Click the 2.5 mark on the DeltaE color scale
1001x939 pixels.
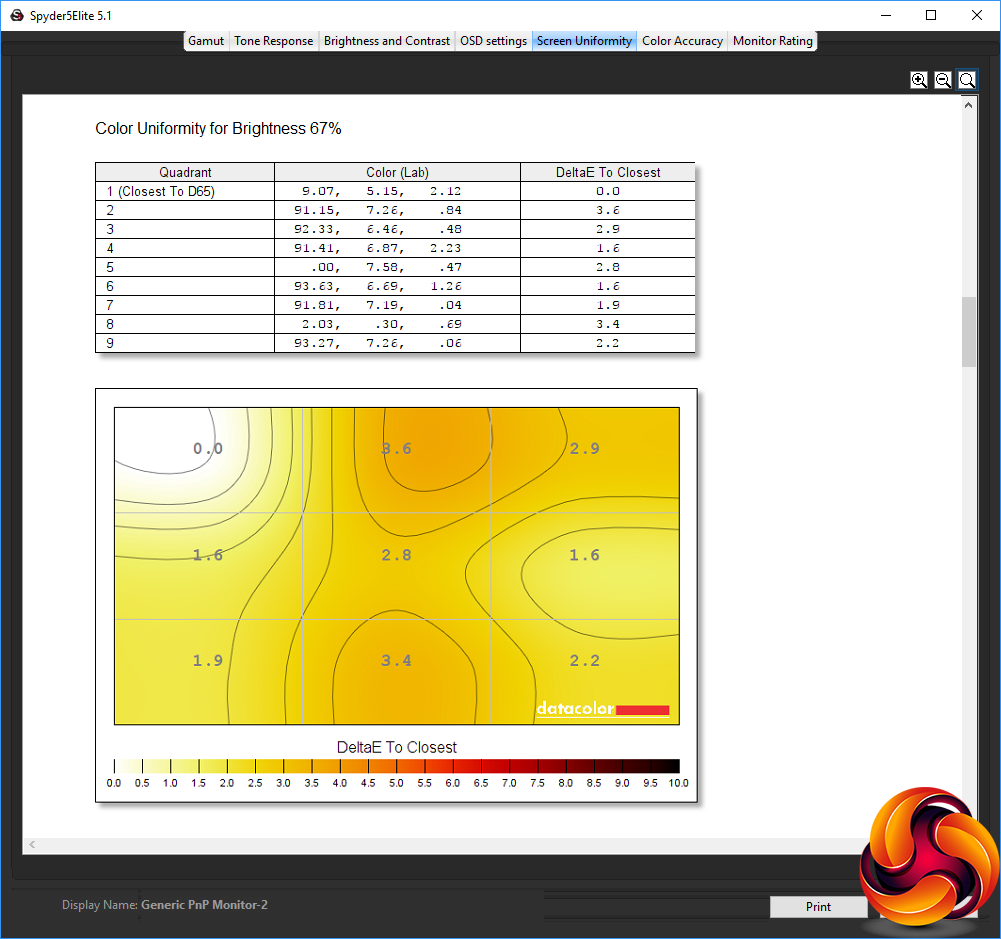[255, 783]
